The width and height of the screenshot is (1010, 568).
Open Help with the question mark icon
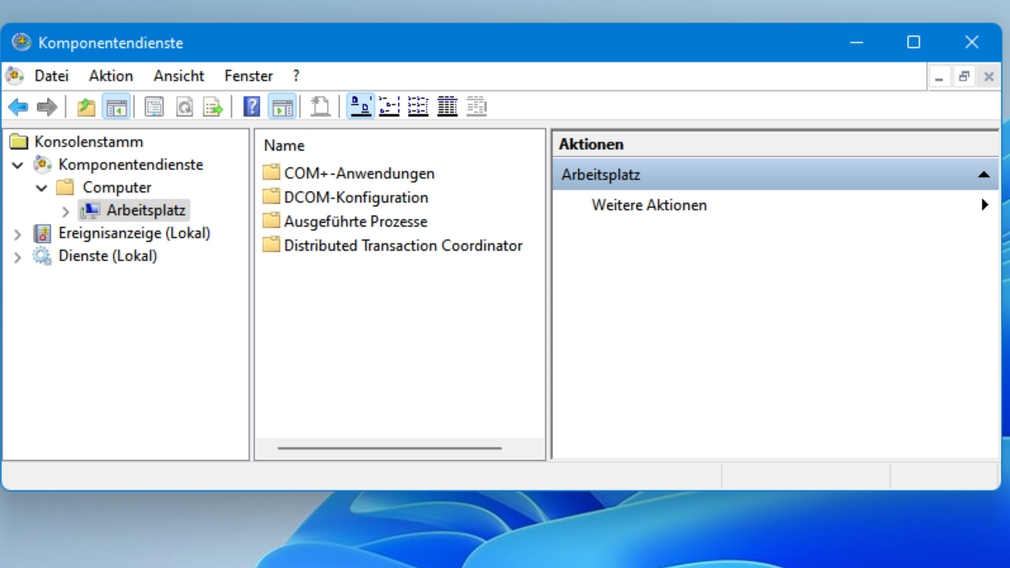tap(252, 107)
